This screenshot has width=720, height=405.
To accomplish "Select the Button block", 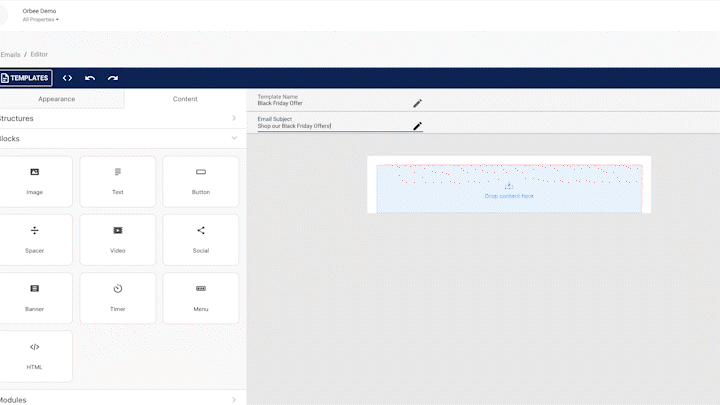I will [201, 181].
